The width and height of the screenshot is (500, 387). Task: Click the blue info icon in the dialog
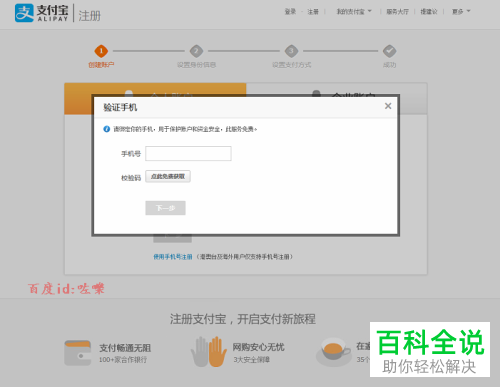pyautogui.click(x=107, y=129)
